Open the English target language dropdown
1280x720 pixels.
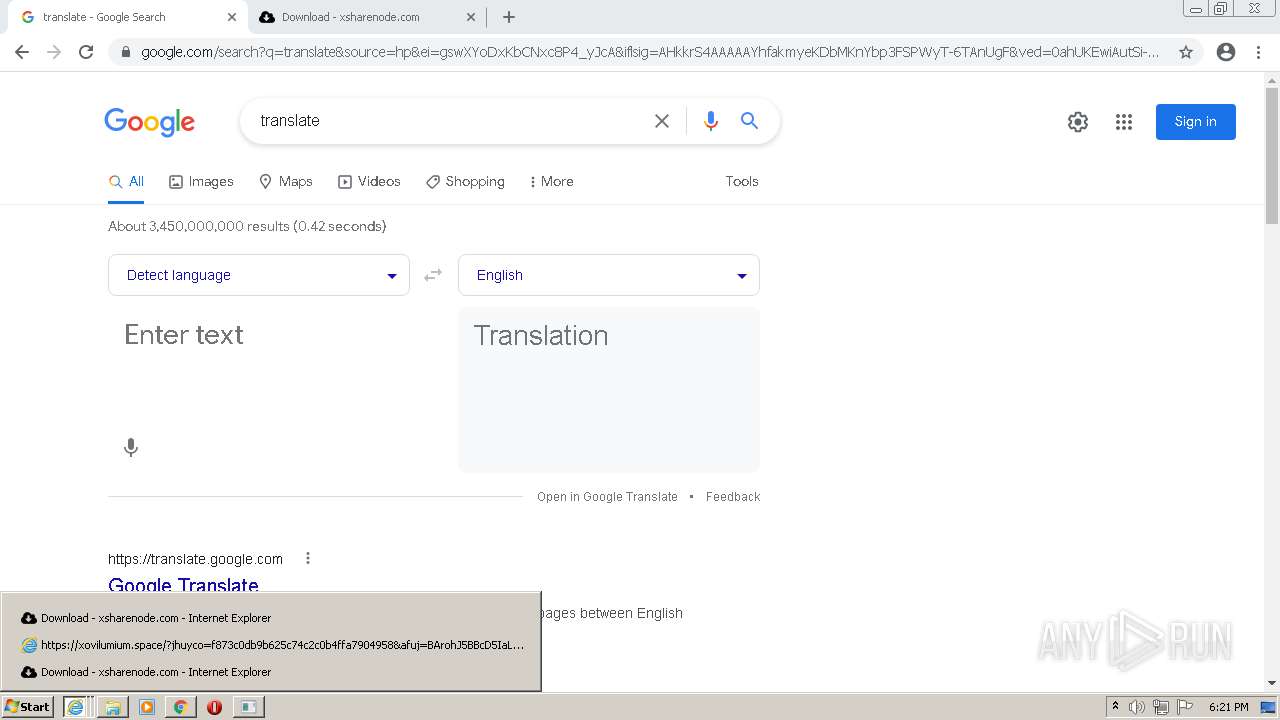pyautogui.click(x=609, y=275)
